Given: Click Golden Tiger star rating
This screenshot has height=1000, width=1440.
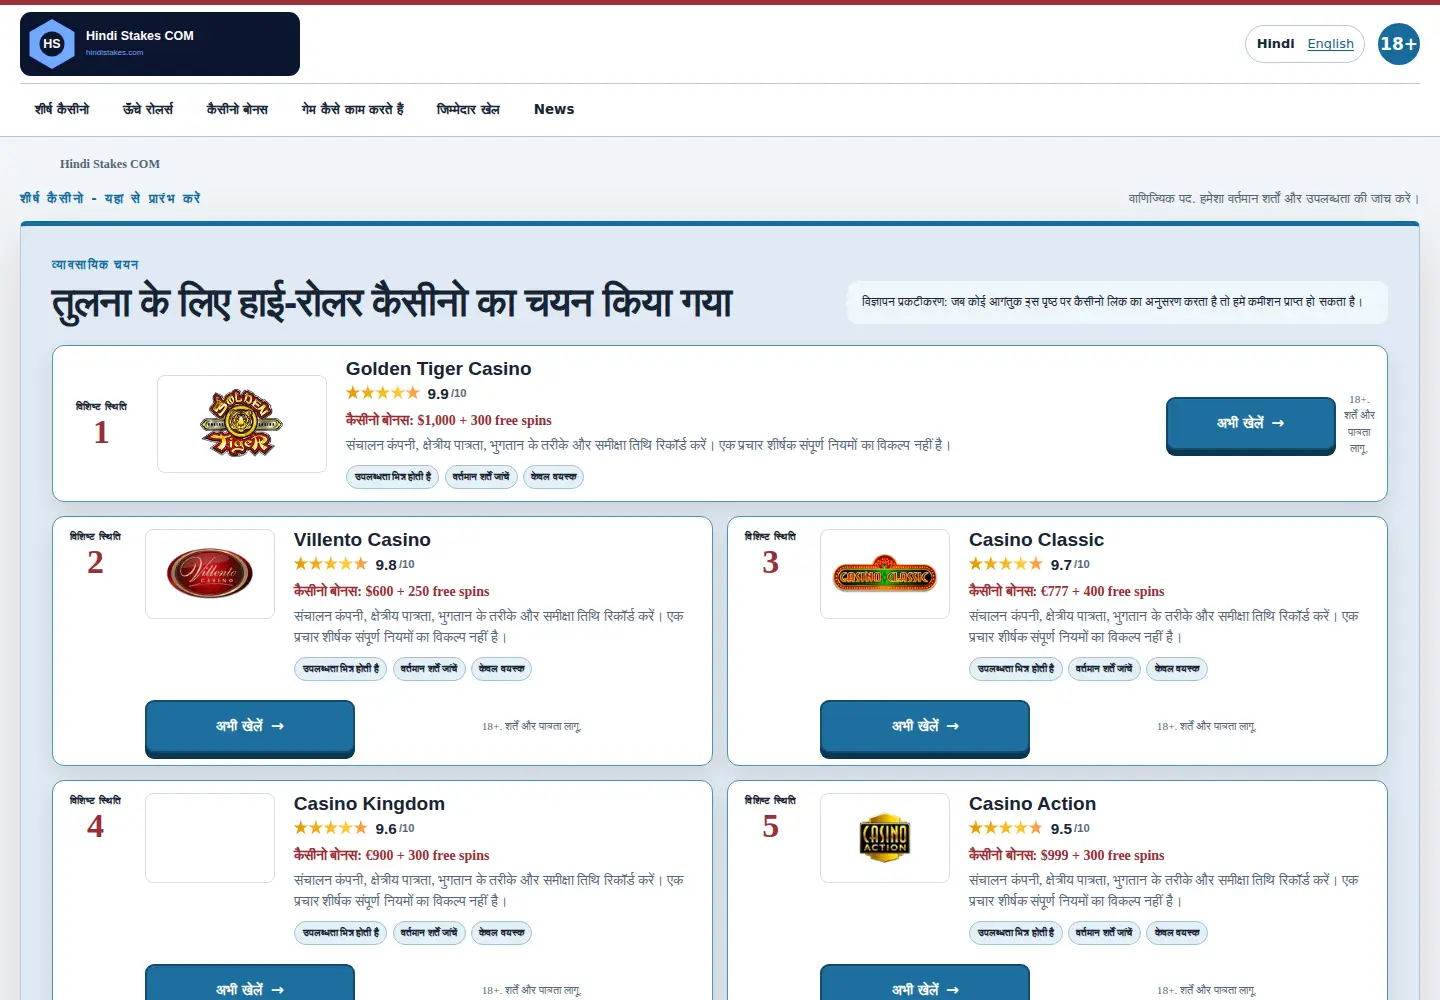Looking at the screenshot, I should pyautogui.click(x=383, y=393).
